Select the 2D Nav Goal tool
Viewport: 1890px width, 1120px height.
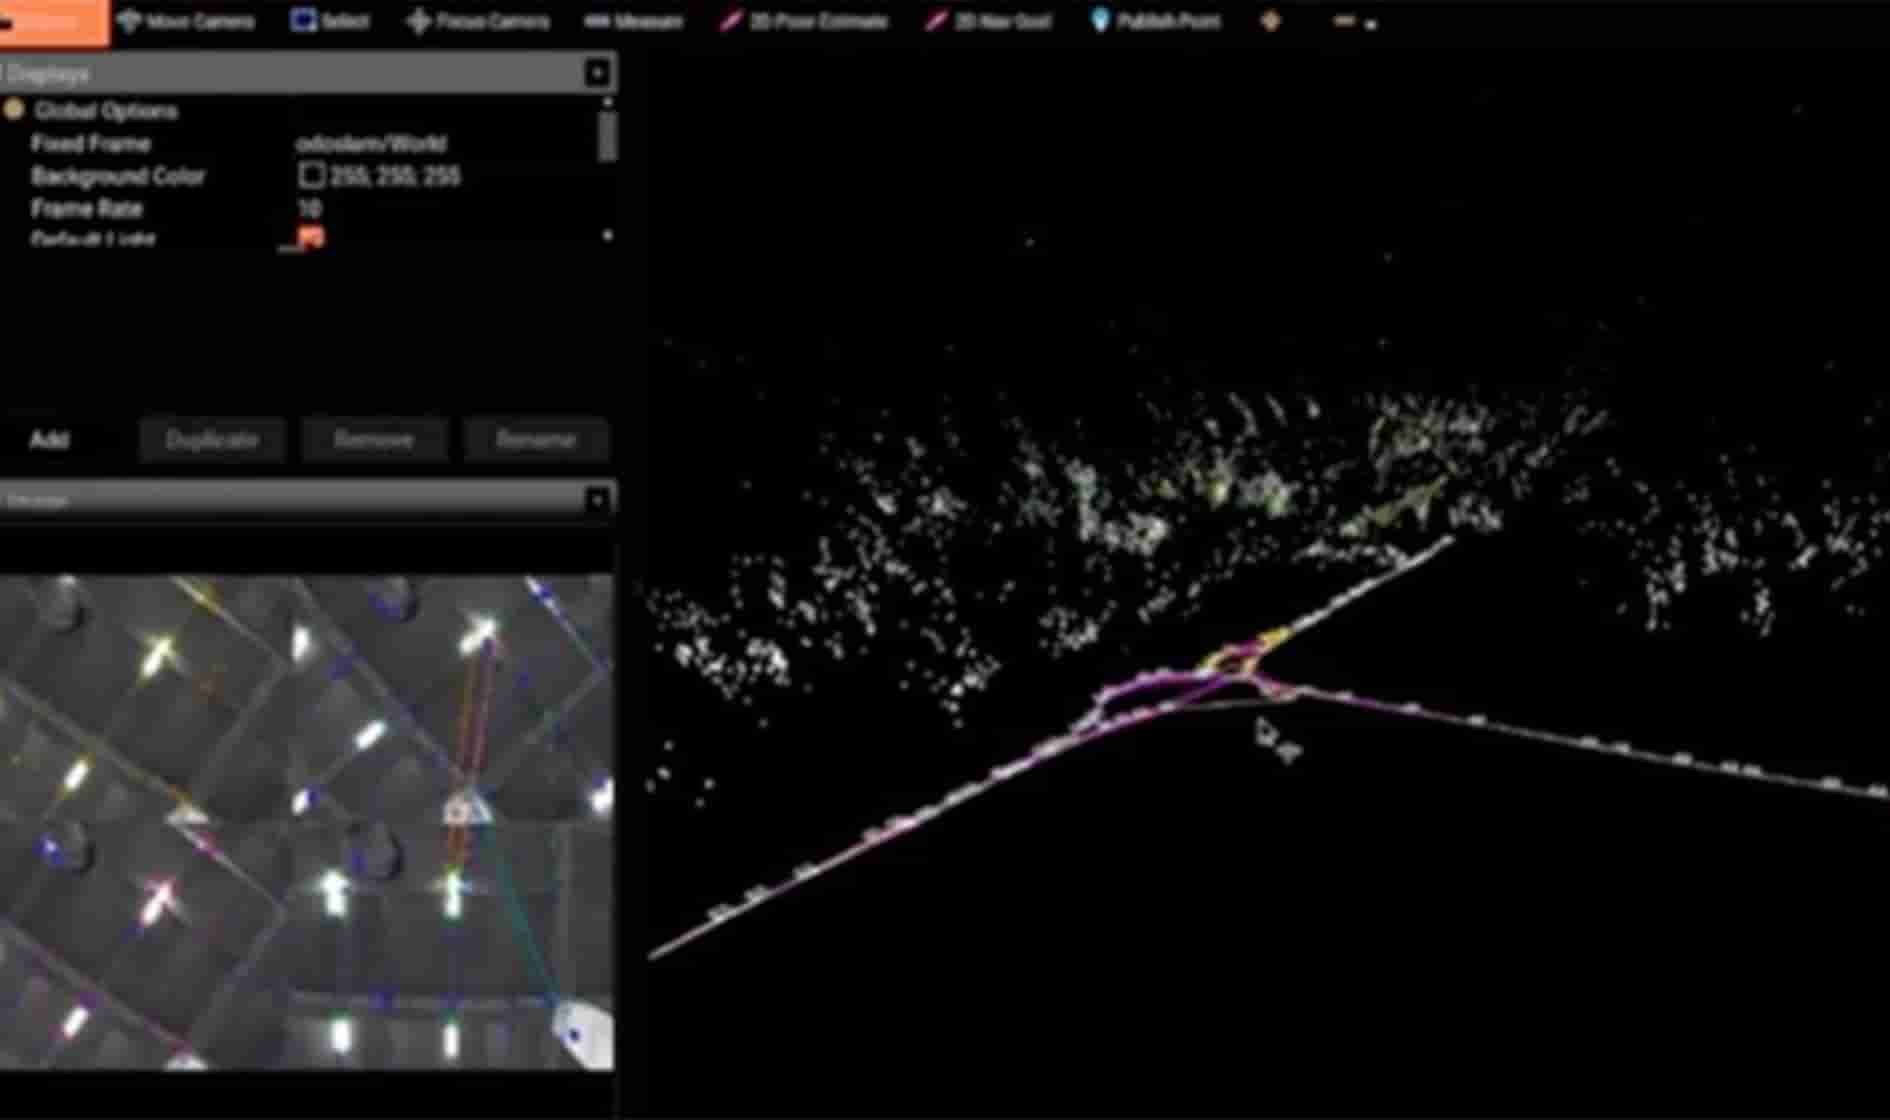pos(988,21)
